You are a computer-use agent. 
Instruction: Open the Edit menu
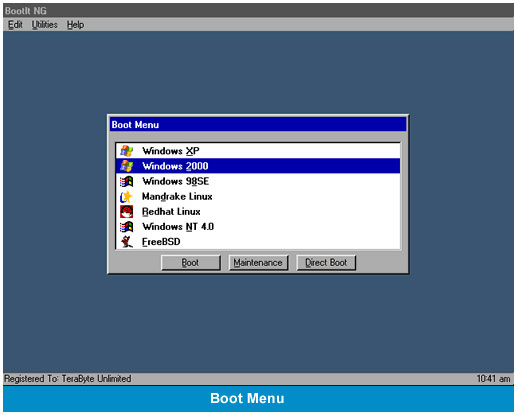point(15,25)
